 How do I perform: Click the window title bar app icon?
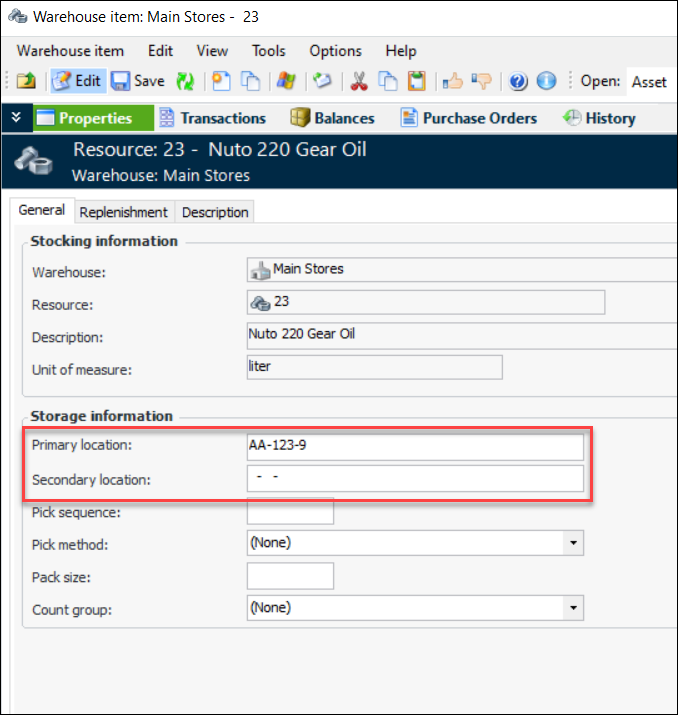(18, 16)
